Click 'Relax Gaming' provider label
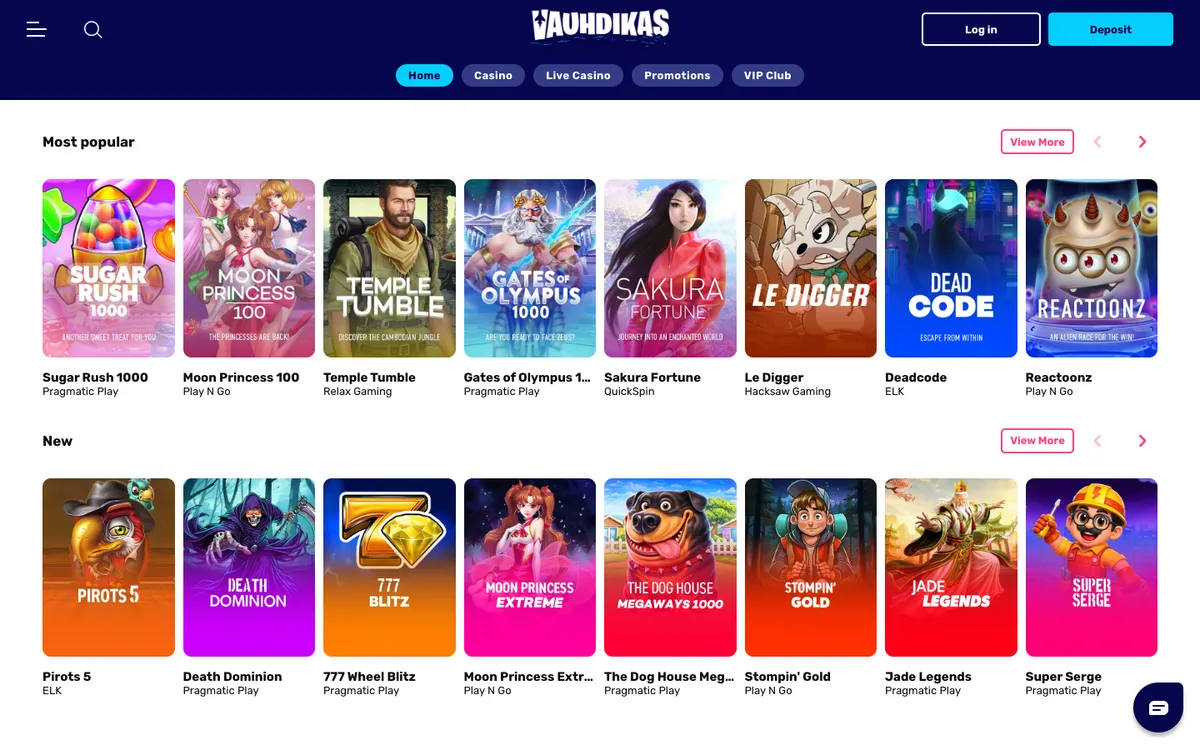 pyautogui.click(x=358, y=392)
